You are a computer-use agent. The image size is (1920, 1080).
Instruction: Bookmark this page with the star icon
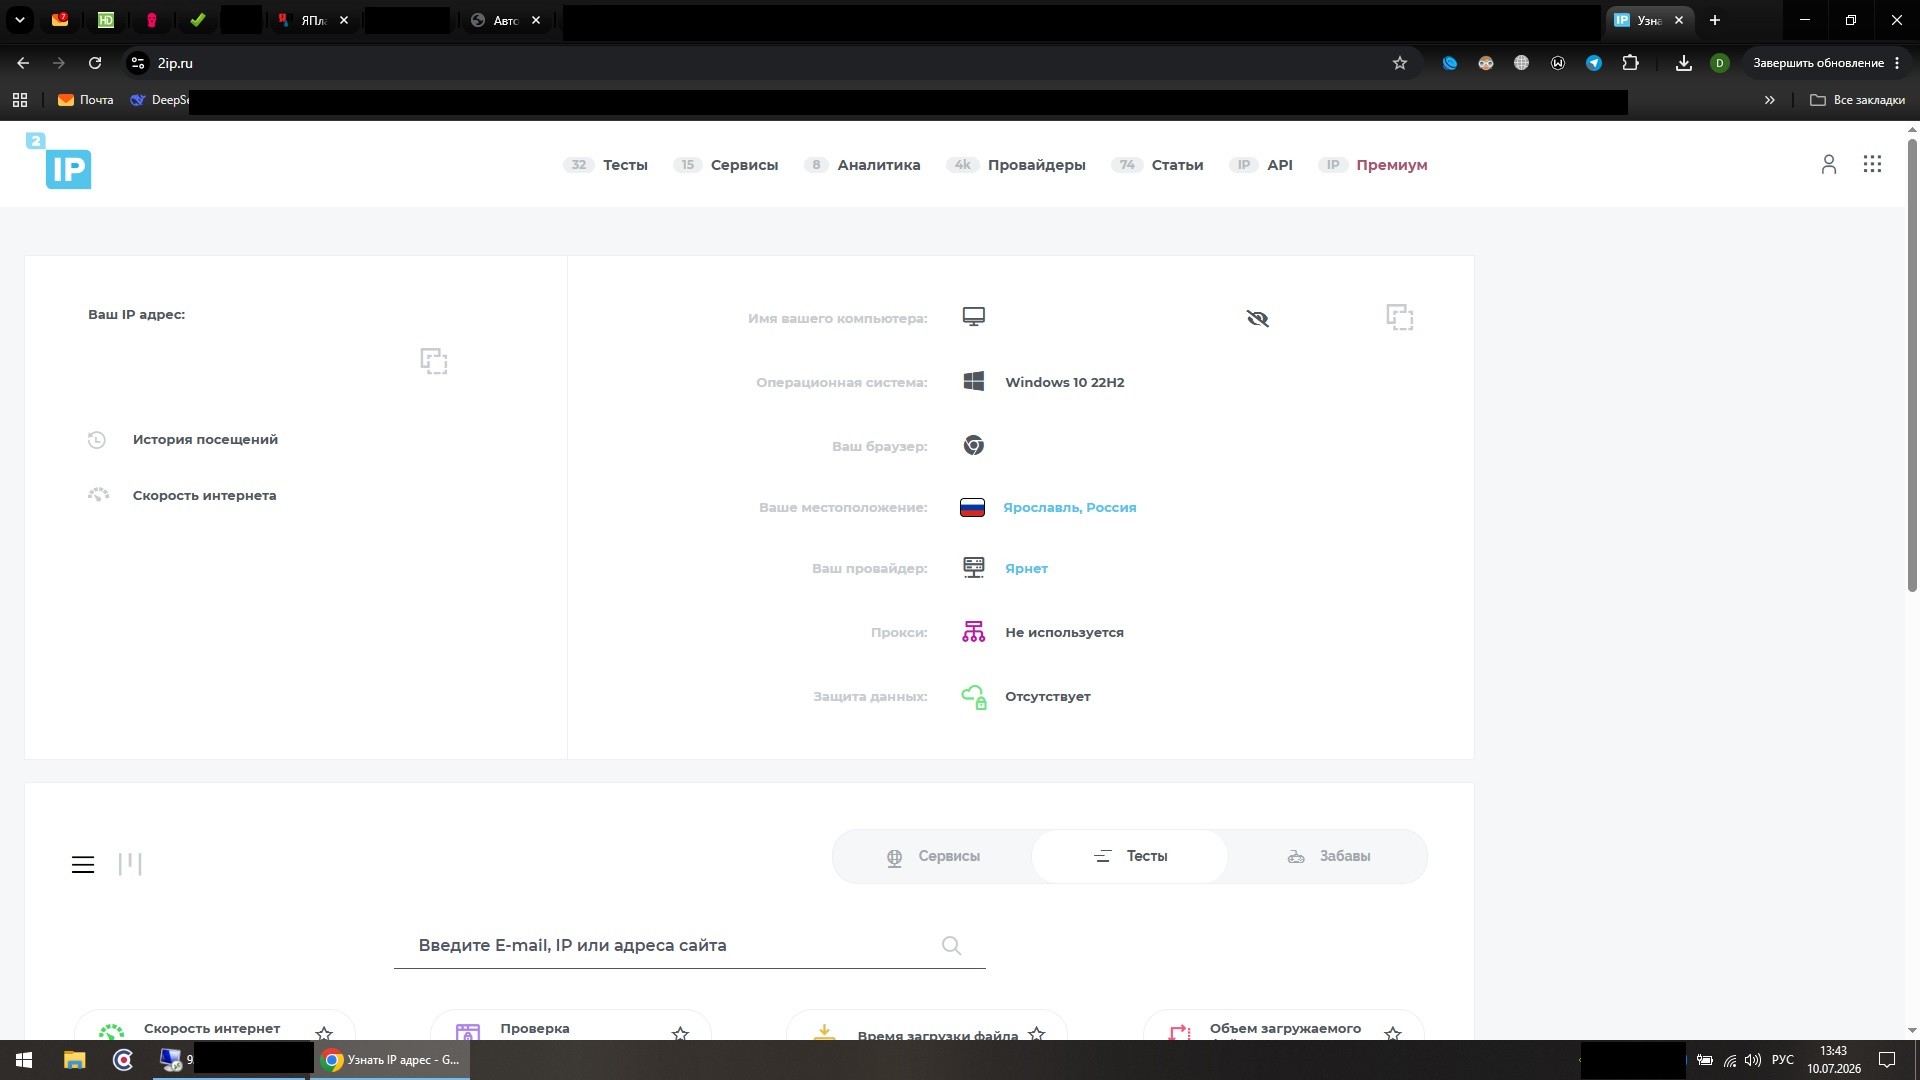click(x=1400, y=63)
